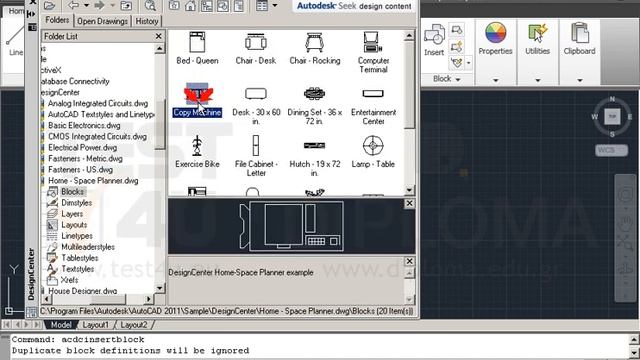This screenshot has height=360, width=640.
Task: Select Fasteners - US.dwg in tree
Action: point(80,169)
